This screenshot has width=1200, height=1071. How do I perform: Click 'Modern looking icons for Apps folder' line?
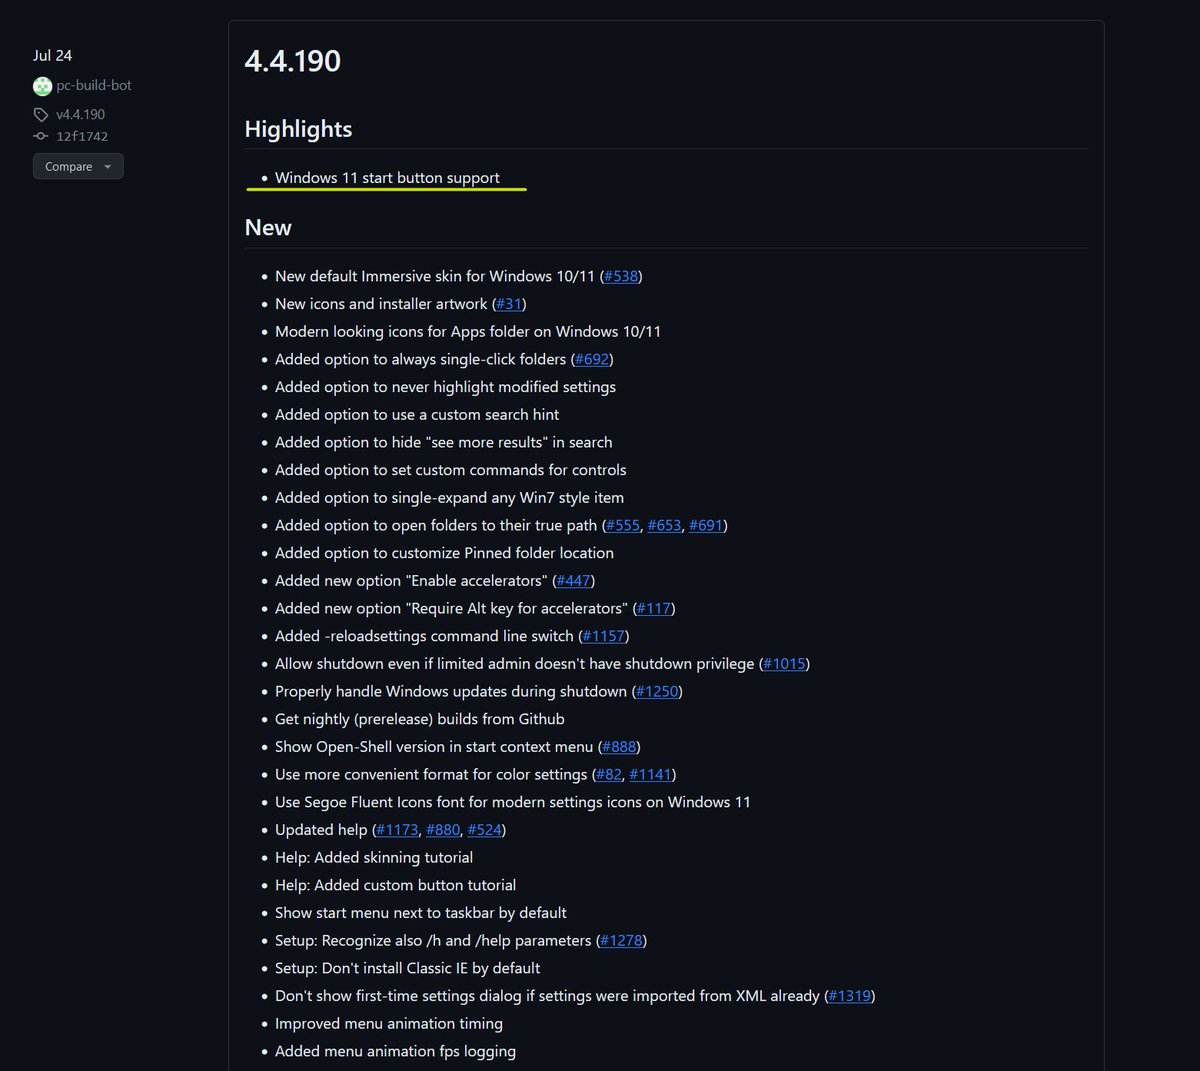point(468,332)
